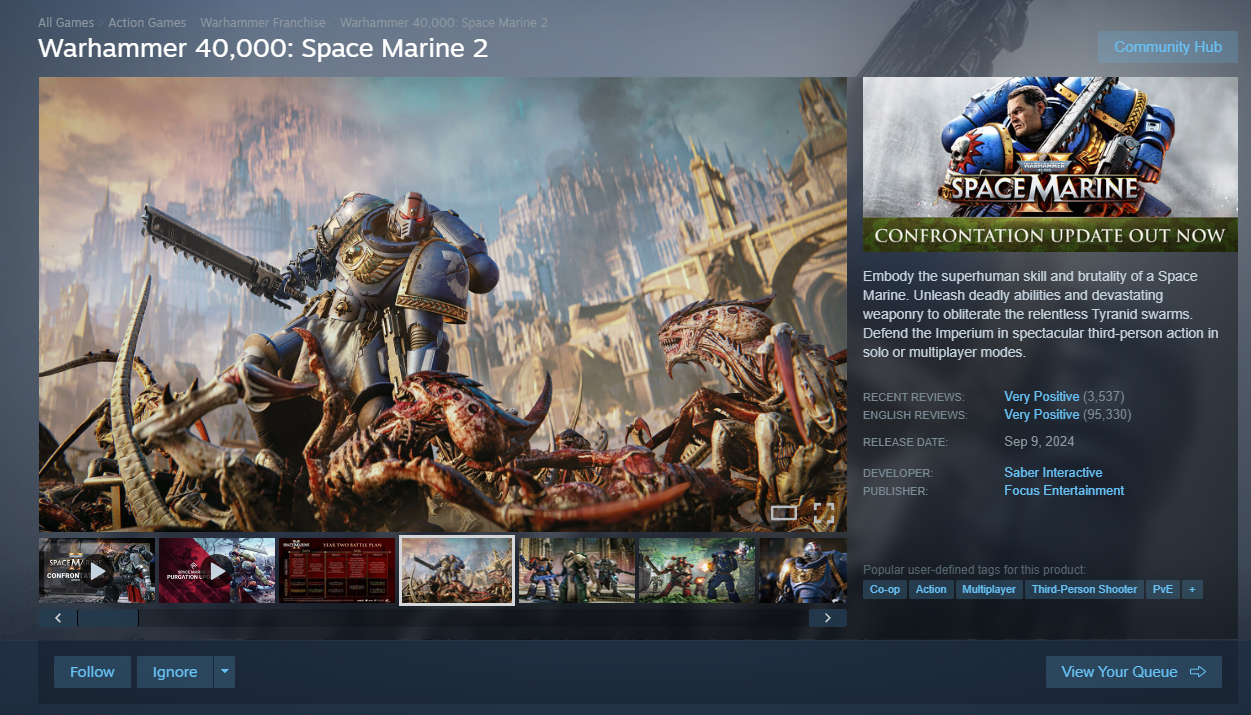Select the thumbnail of three marines standing
Image resolution: width=1251 pixels, height=715 pixels.
tap(577, 571)
